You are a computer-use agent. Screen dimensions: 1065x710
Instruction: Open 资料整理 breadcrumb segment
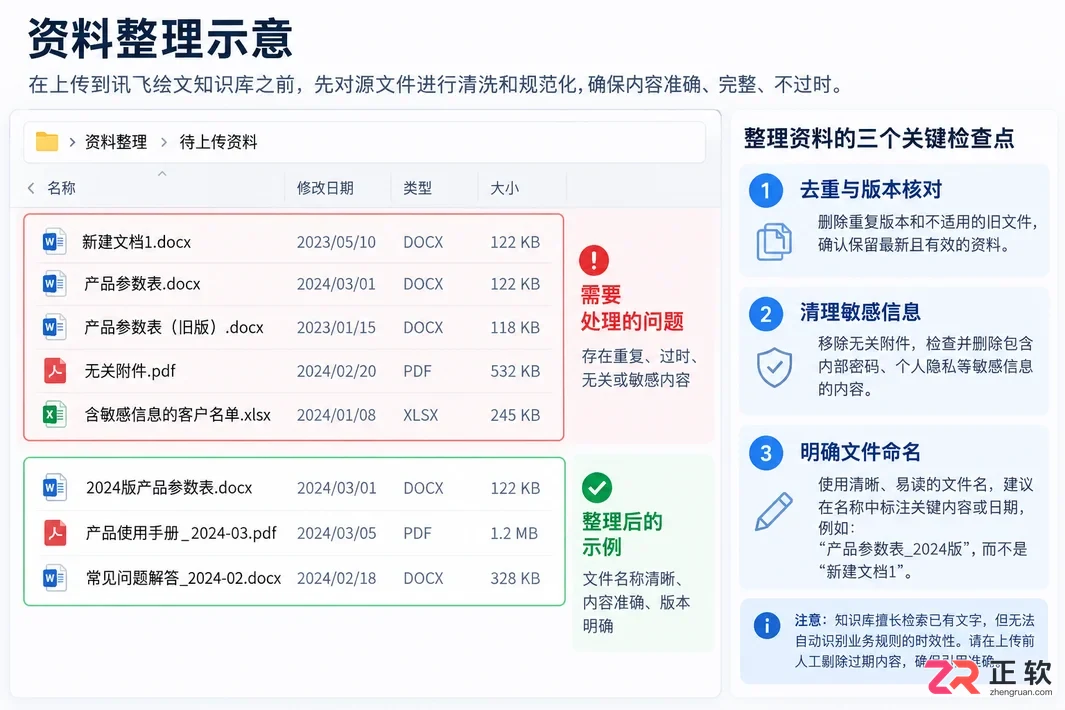click(x=115, y=142)
